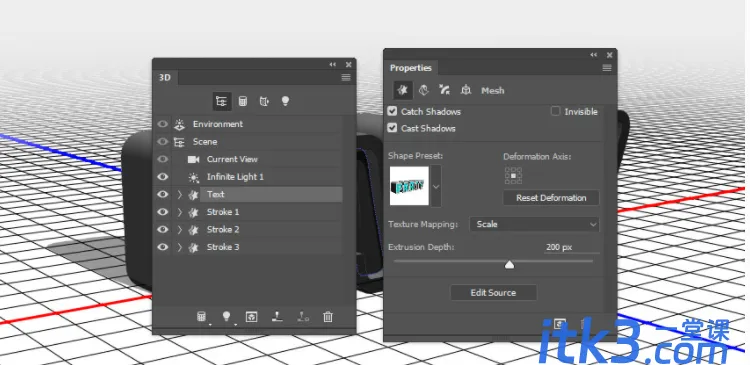
Task: Click the Edit Source button
Action: (493, 293)
